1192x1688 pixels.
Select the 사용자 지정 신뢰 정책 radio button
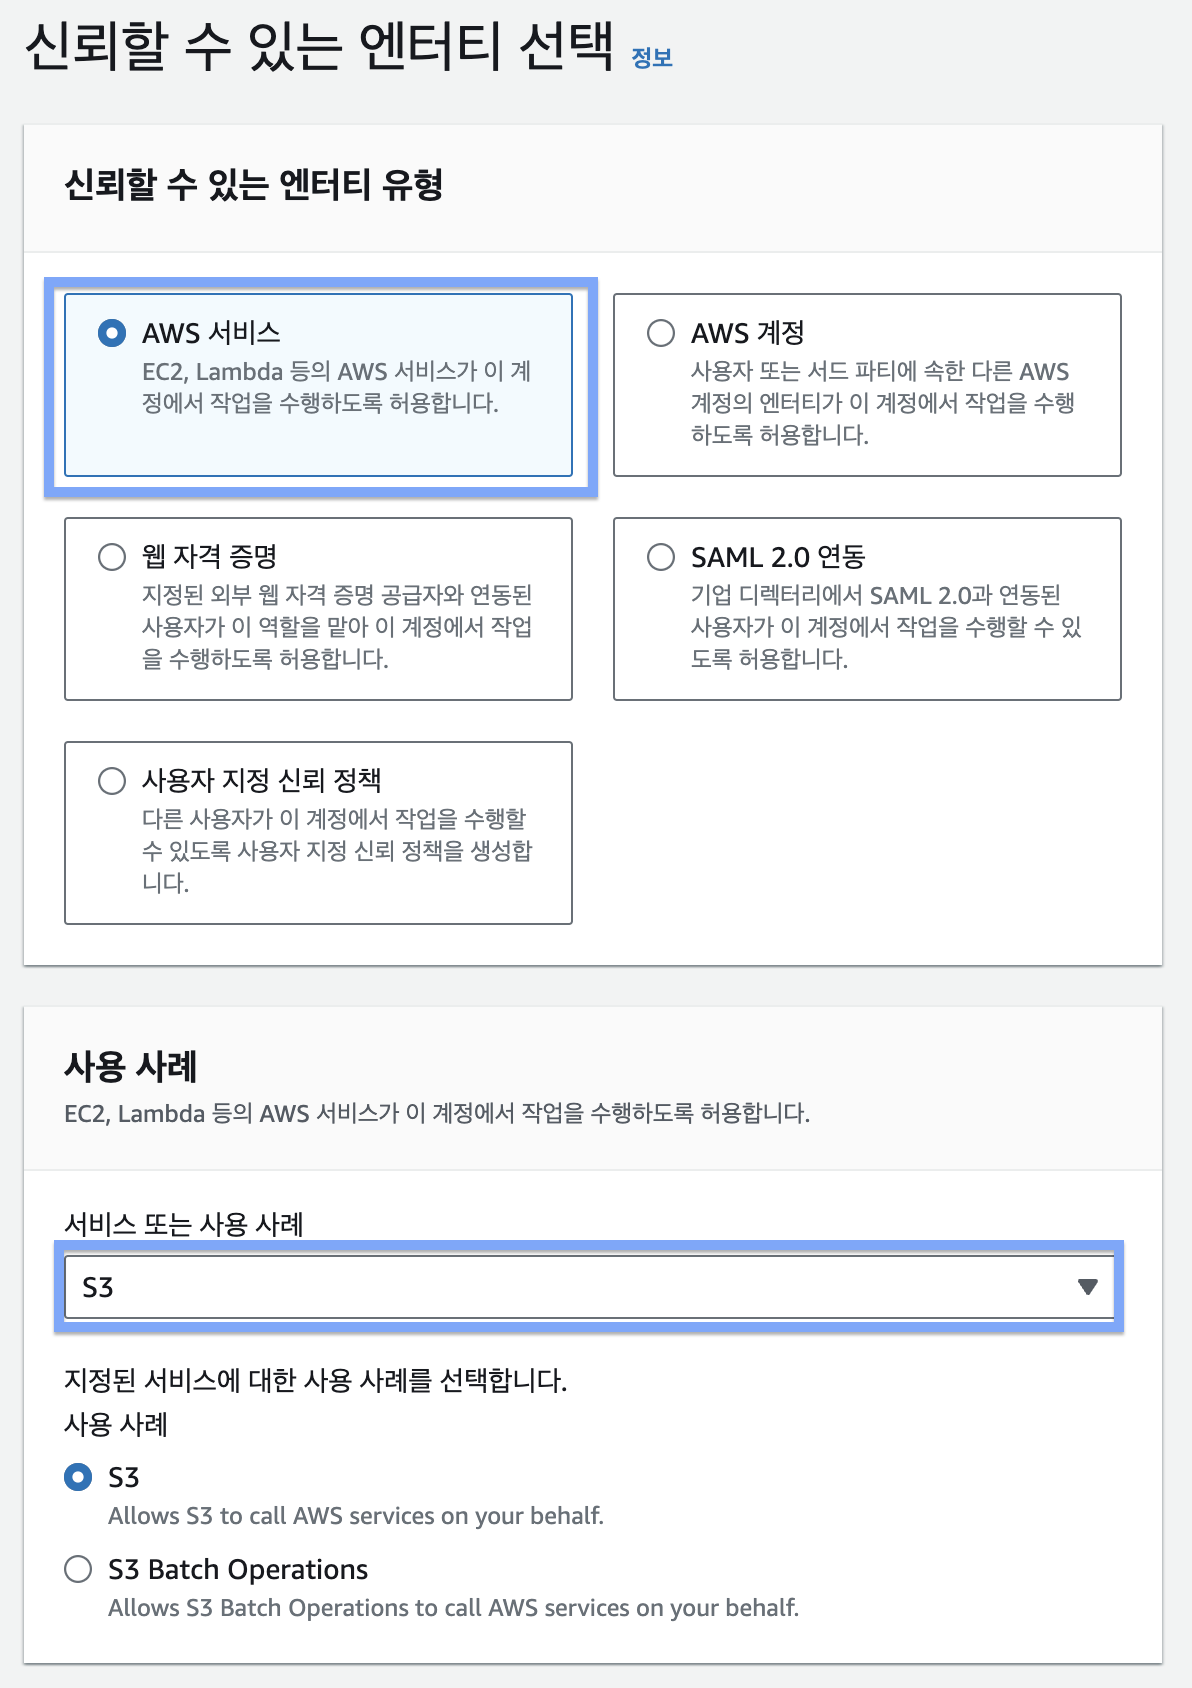click(112, 781)
